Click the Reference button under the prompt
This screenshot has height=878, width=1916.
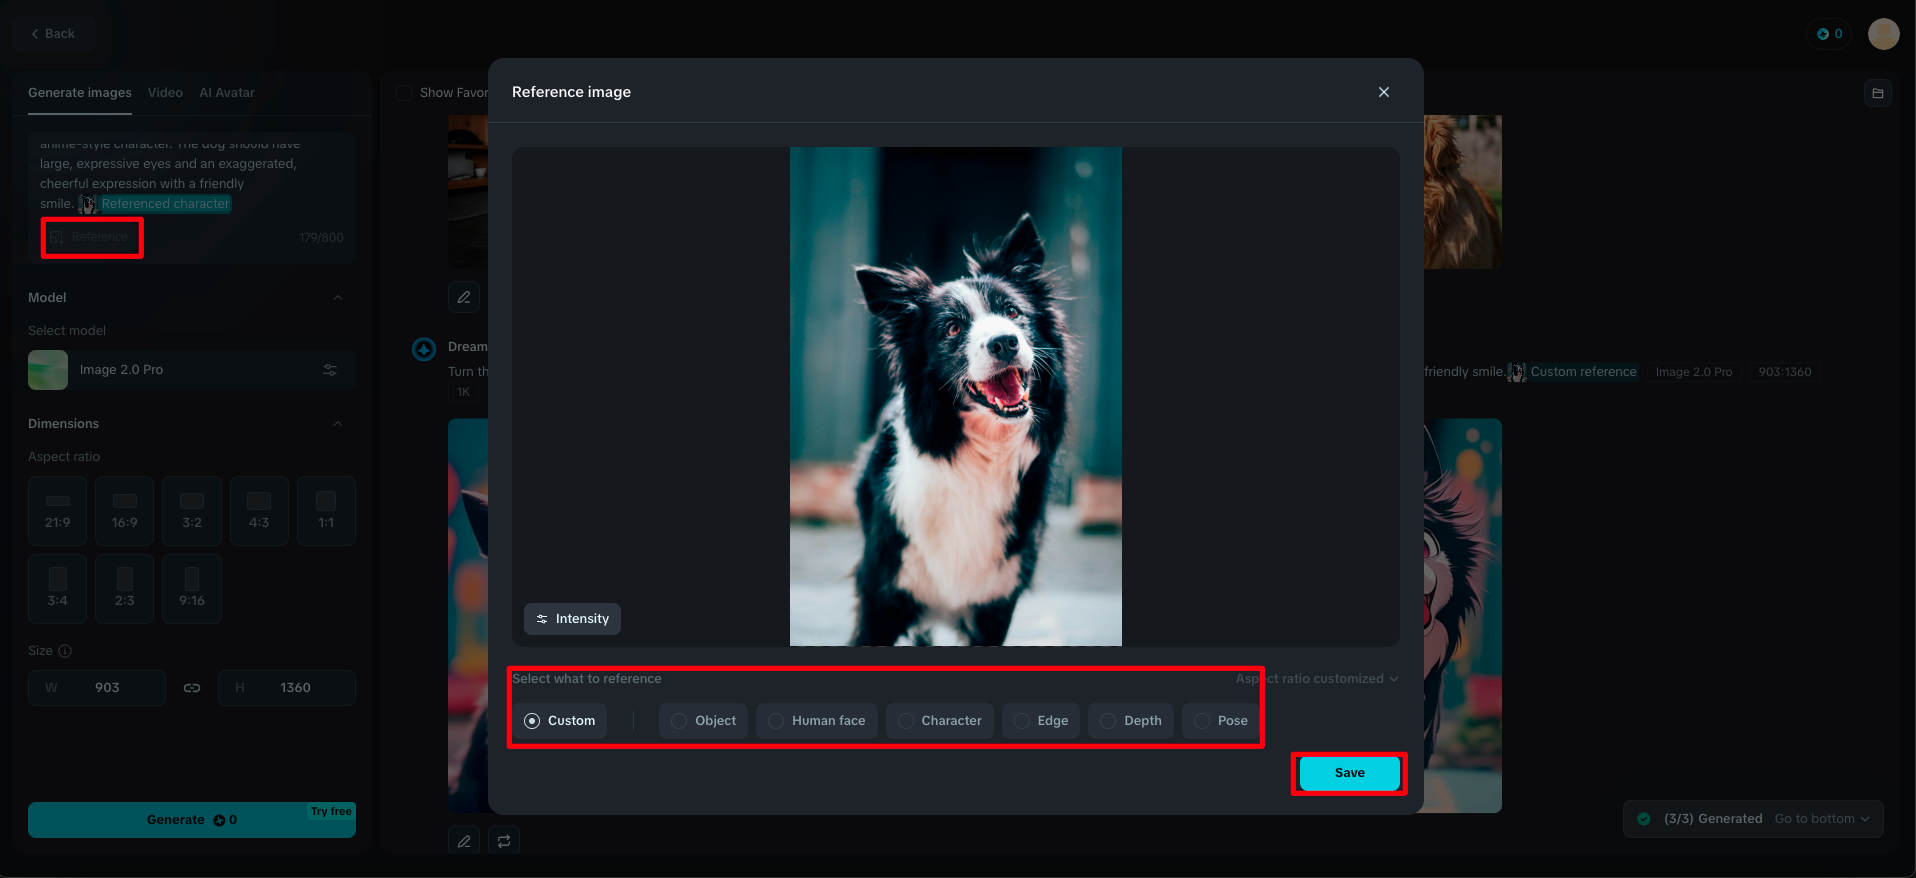click(x=91, y=237)
